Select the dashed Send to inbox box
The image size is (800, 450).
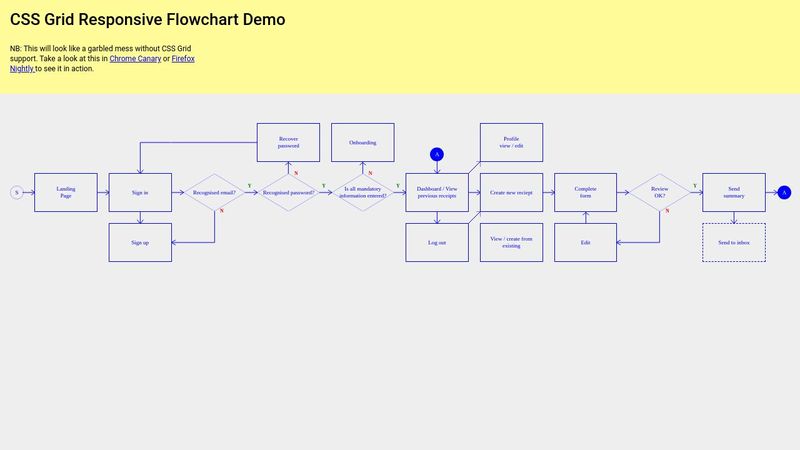733,242
